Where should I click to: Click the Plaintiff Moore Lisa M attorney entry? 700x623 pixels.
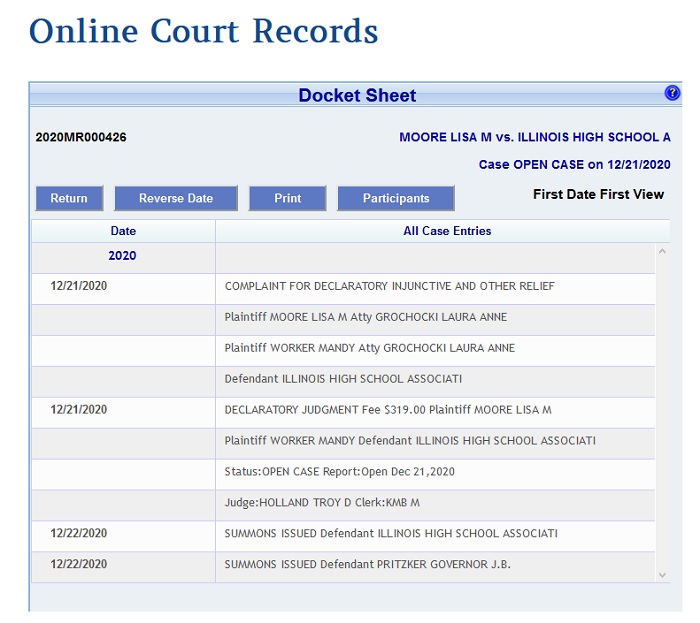point(365,317)
